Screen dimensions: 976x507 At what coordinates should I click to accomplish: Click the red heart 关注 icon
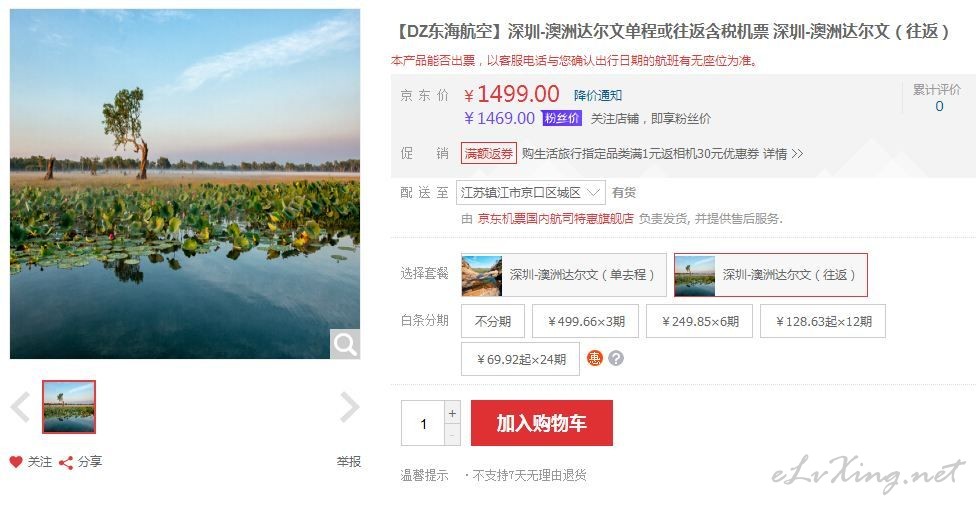(x=16, y=462)
